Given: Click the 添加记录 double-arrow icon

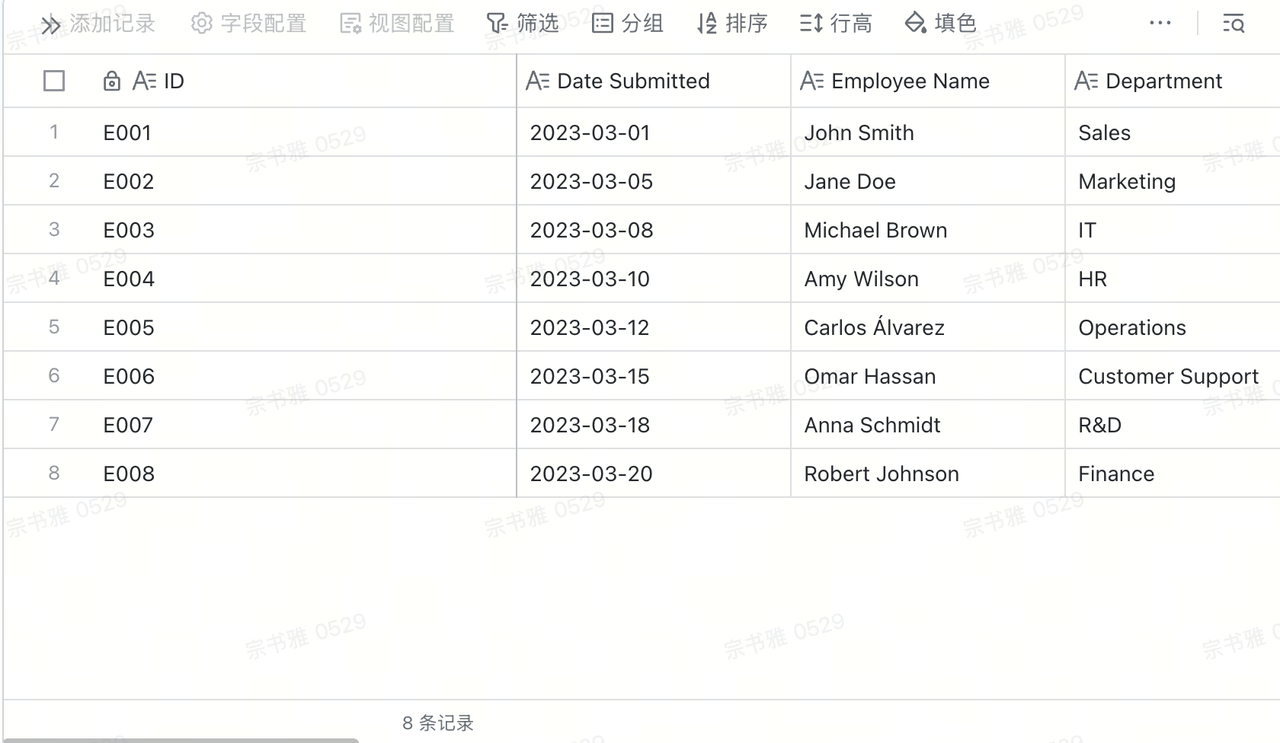Looking at the screenshot, I should 51,24.
